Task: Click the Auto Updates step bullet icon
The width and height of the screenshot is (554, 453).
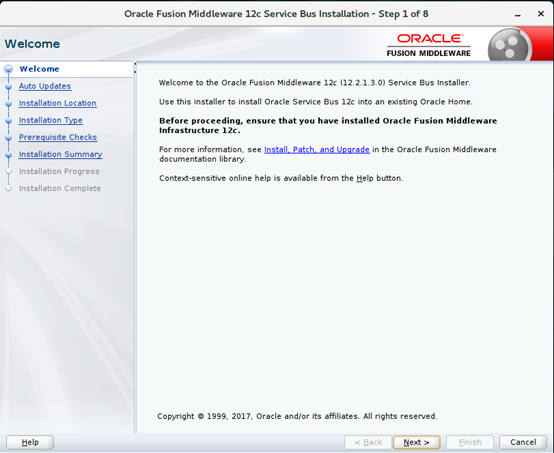Action: pyautogui.click(x=9, y=87)
